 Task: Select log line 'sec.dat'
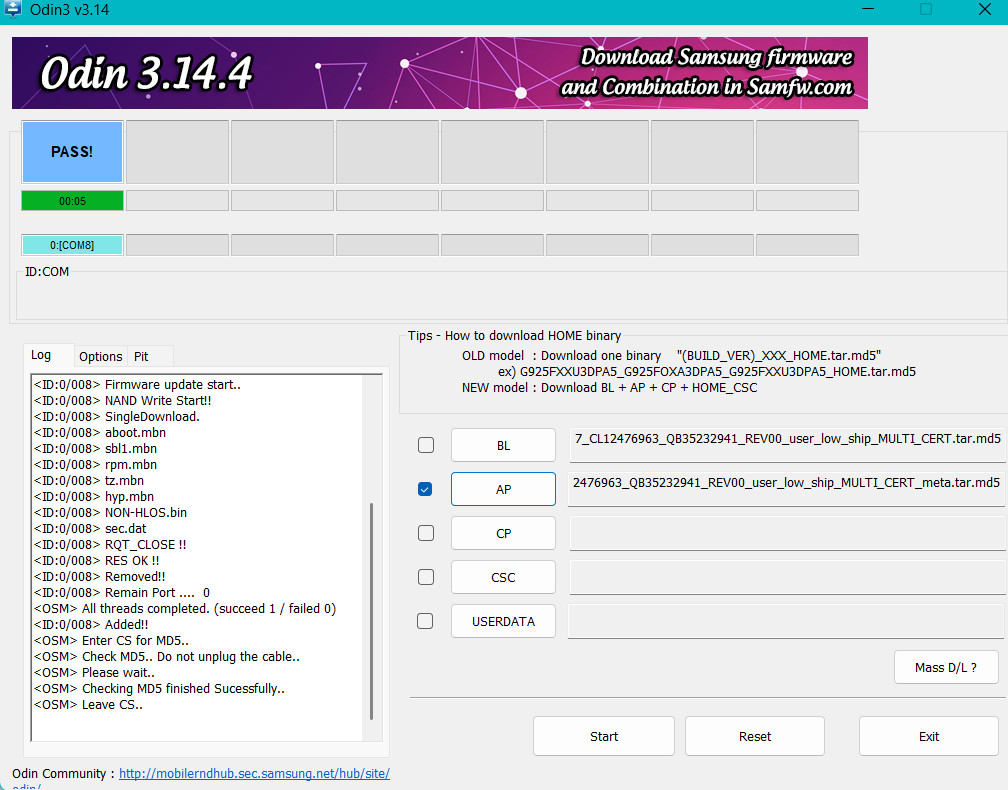[x=90, y=528]
